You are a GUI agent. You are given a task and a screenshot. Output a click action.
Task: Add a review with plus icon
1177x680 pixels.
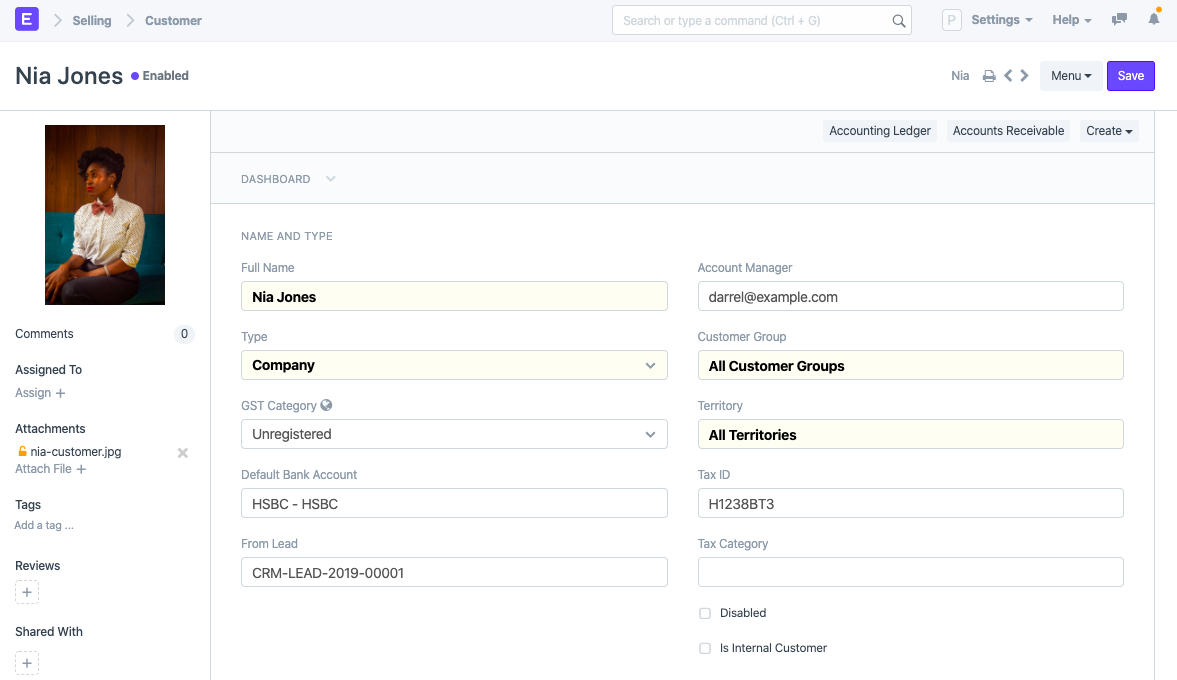(27, 593)
